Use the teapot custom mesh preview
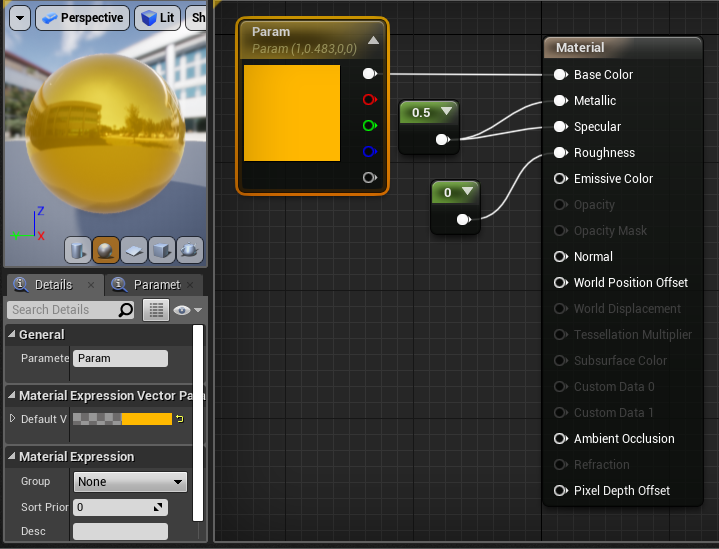 (x=189, y=249)
